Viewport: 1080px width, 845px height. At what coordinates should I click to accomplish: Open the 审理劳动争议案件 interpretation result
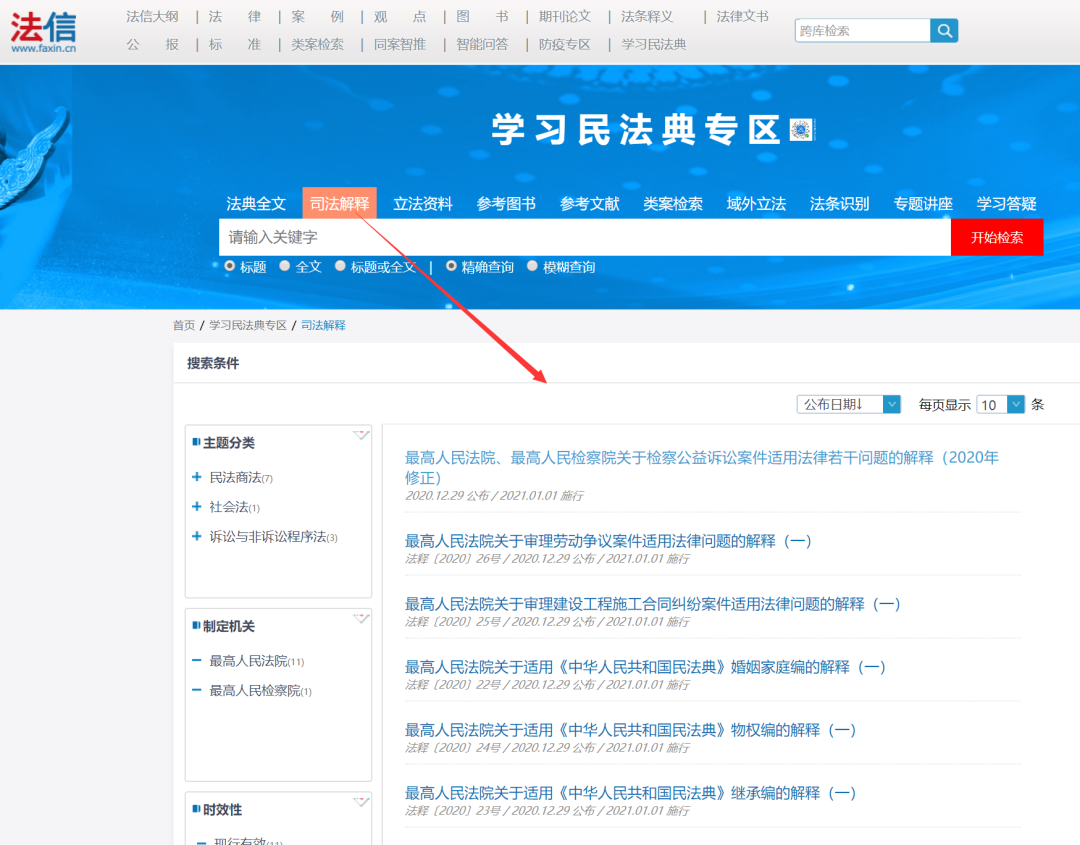coord(608,541)
